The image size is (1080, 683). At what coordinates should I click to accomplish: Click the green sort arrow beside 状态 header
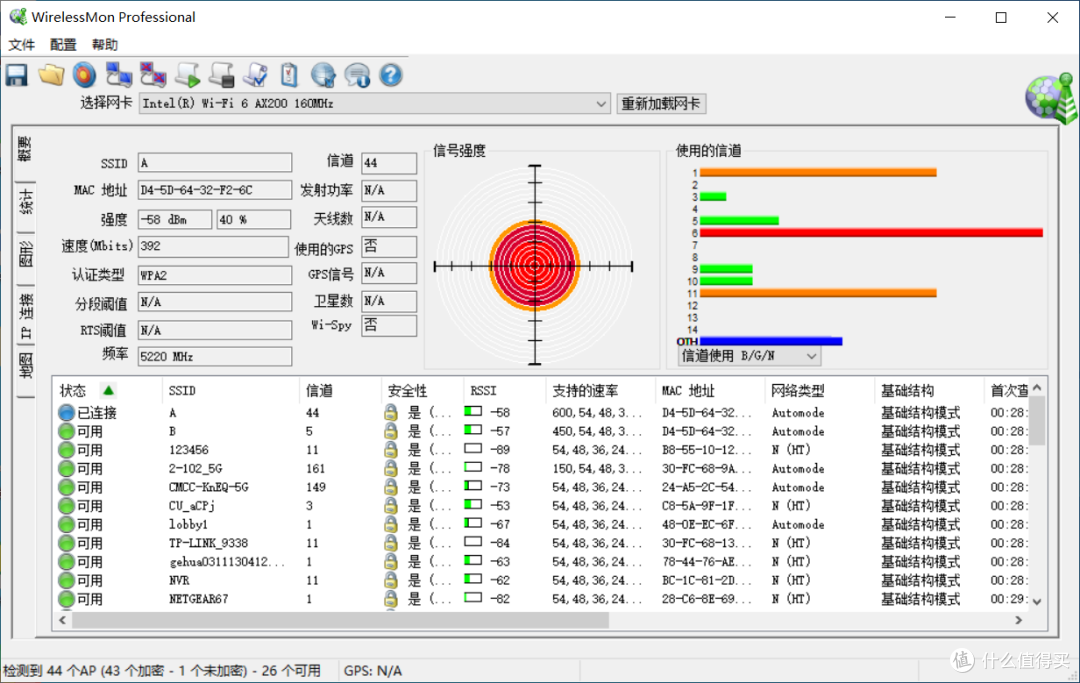click(x=108, y=390)
